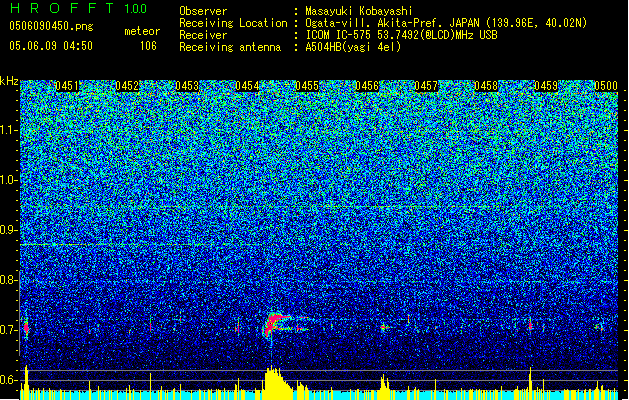Viewport: 629px width, 400px height.
Task: Click the 0.8 kHz axis label
Action: [x=9, y=280]
